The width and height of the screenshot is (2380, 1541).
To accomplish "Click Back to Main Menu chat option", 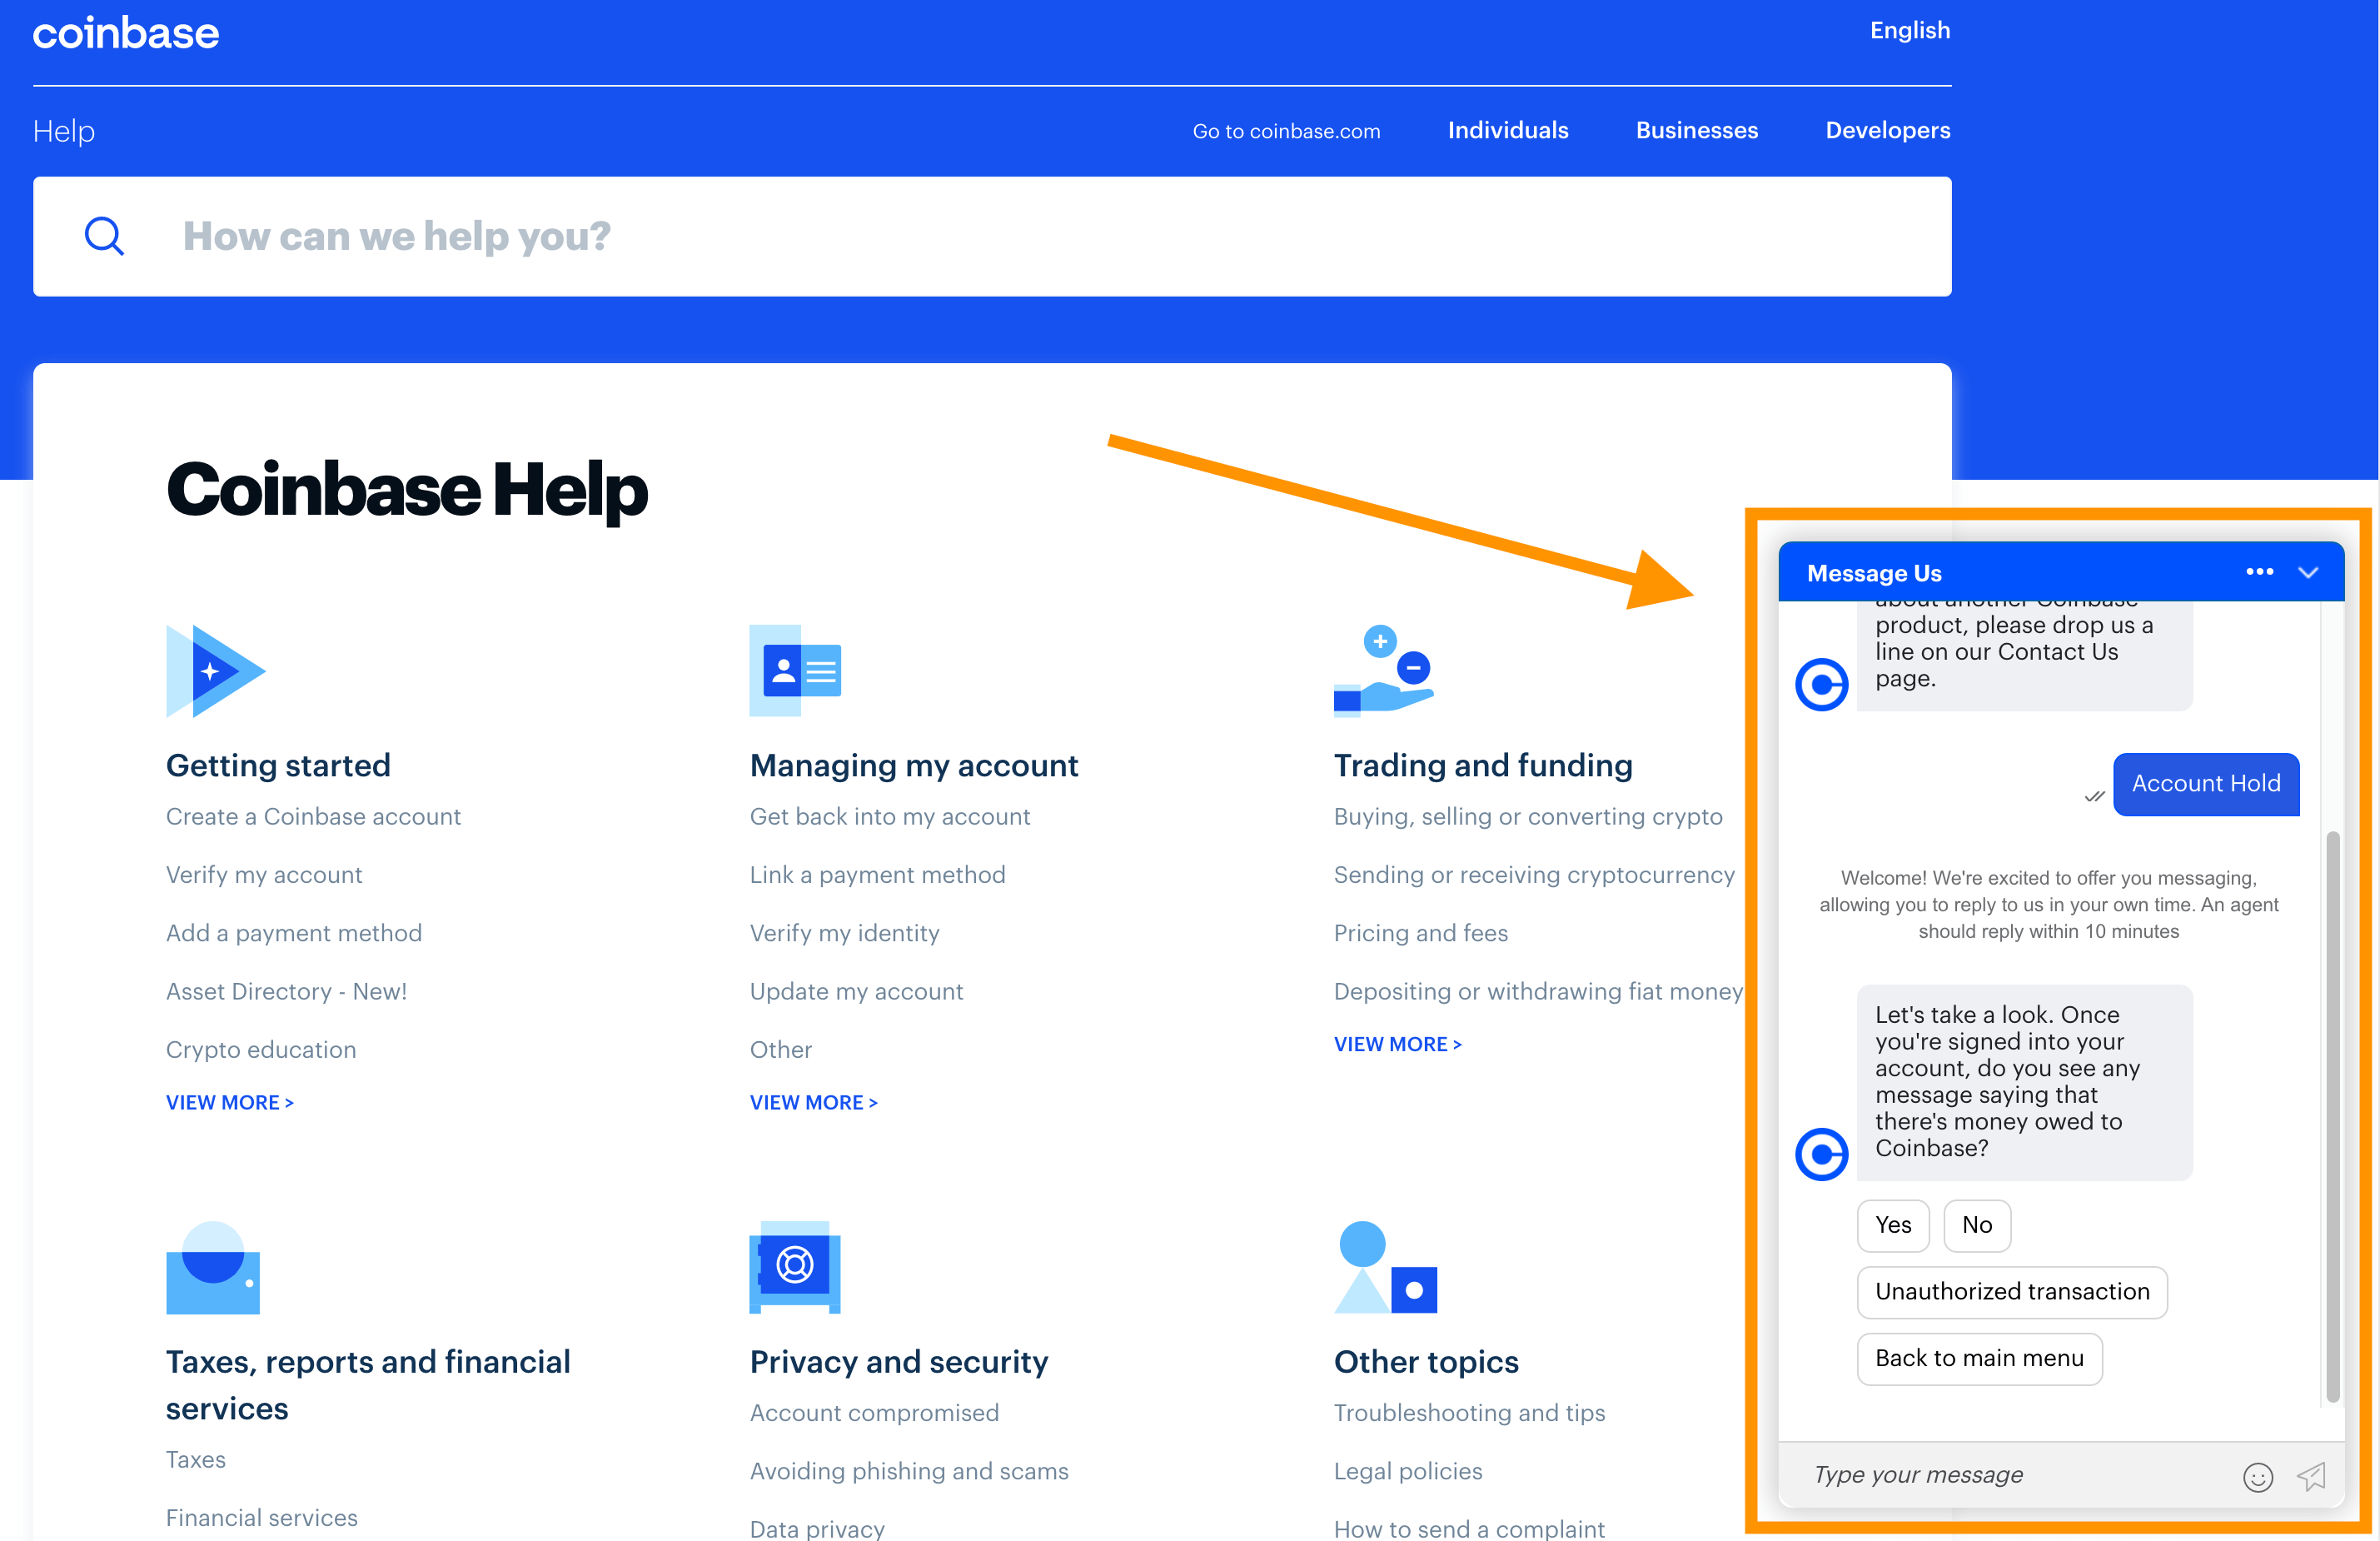I will pos(1978,1359).
